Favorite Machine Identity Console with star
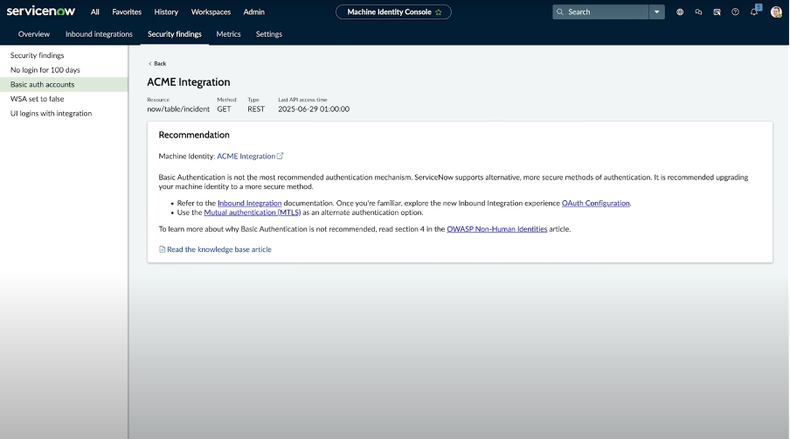The width and height of the screenshot is (790, 439). pyautogui.click(x=439, y=12)
